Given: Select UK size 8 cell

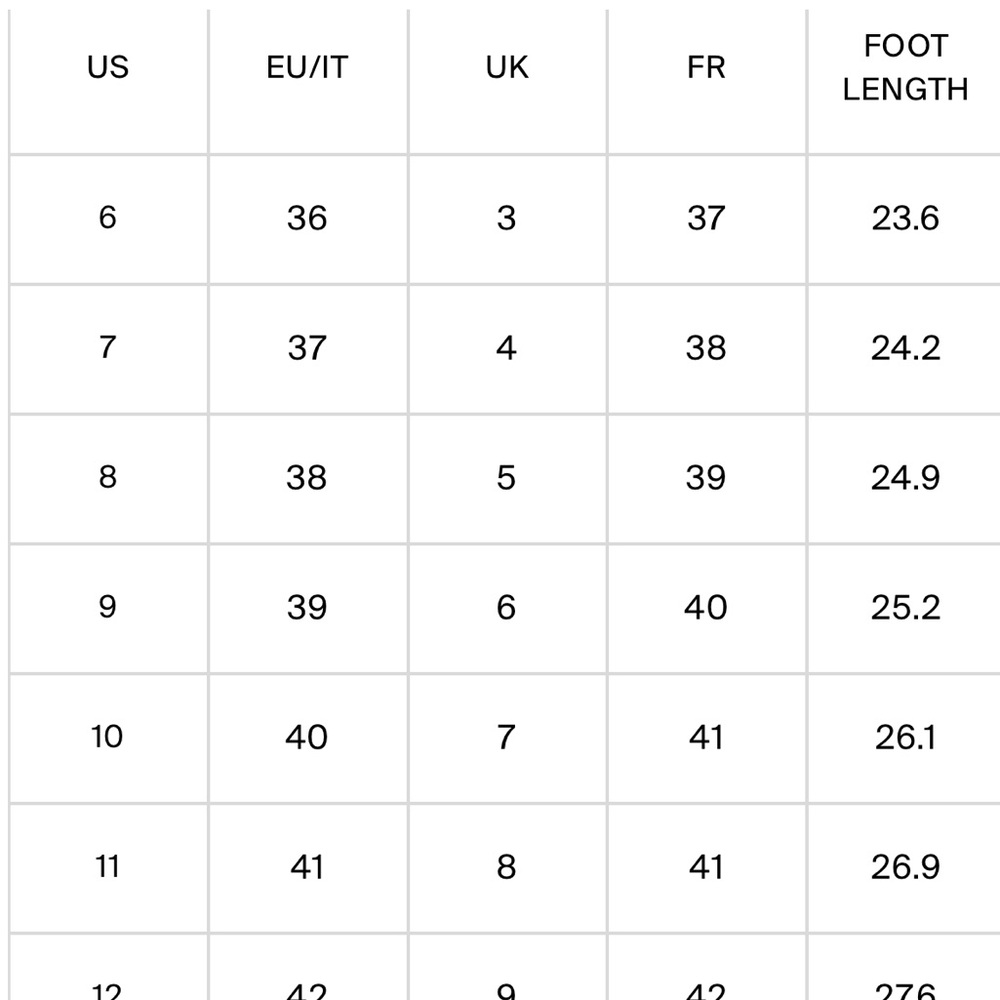Looking at the screenshot, I should [508, 868].
